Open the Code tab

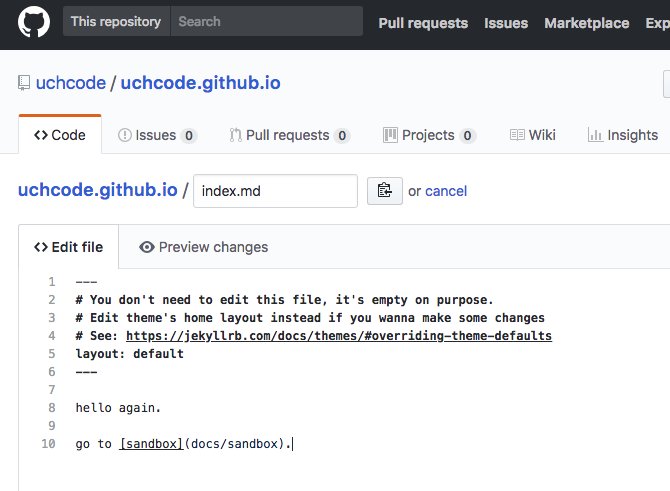[60, 135]
